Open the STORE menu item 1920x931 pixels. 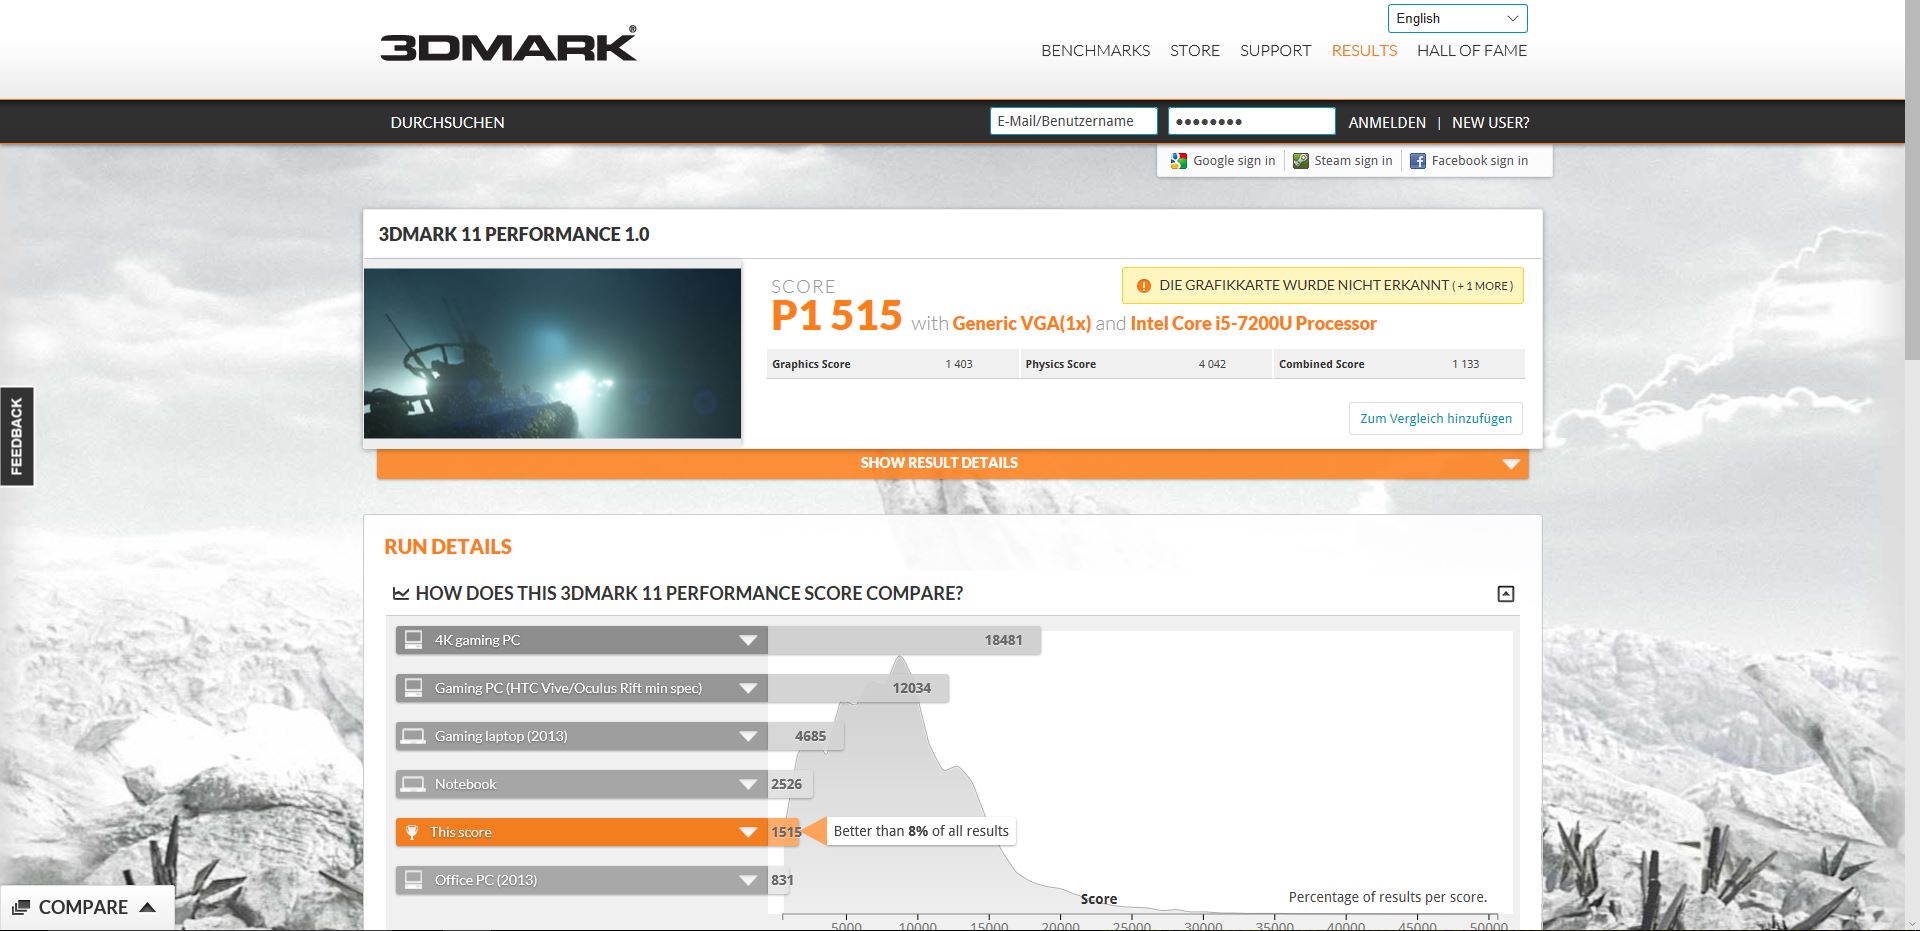[1195, 50]
